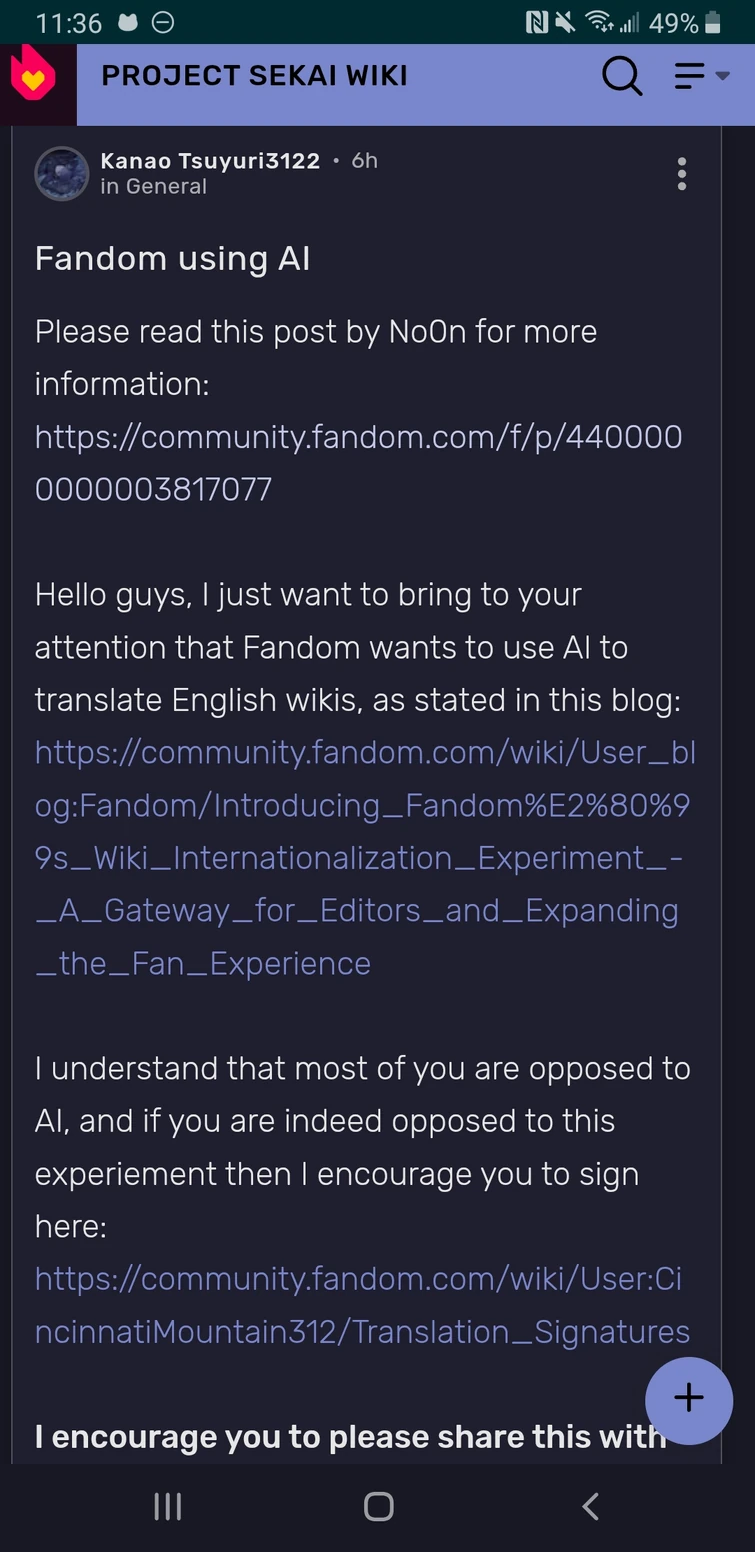This screenshot has height=1552, width=755.
Task: Tap the 6h post timestamp
Action: click(x=365, y=160)
